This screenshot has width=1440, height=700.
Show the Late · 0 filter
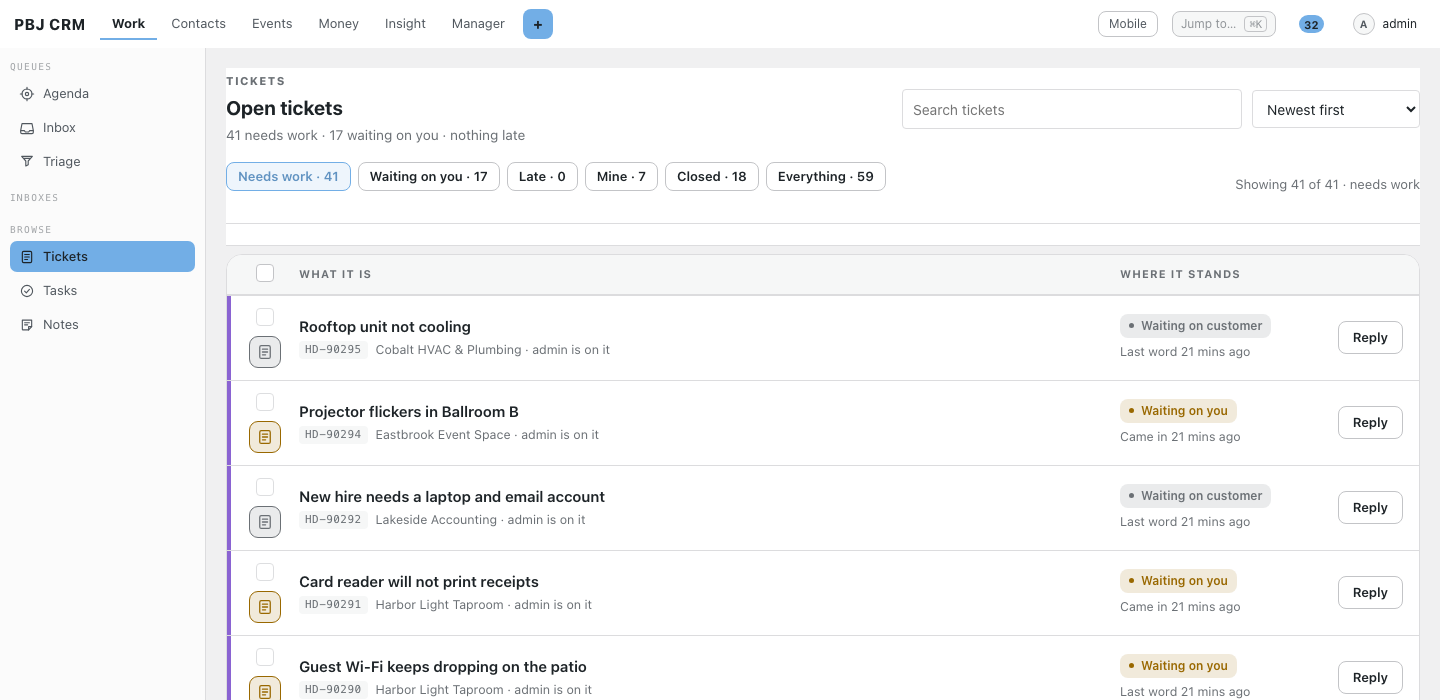tap(542, 177)
